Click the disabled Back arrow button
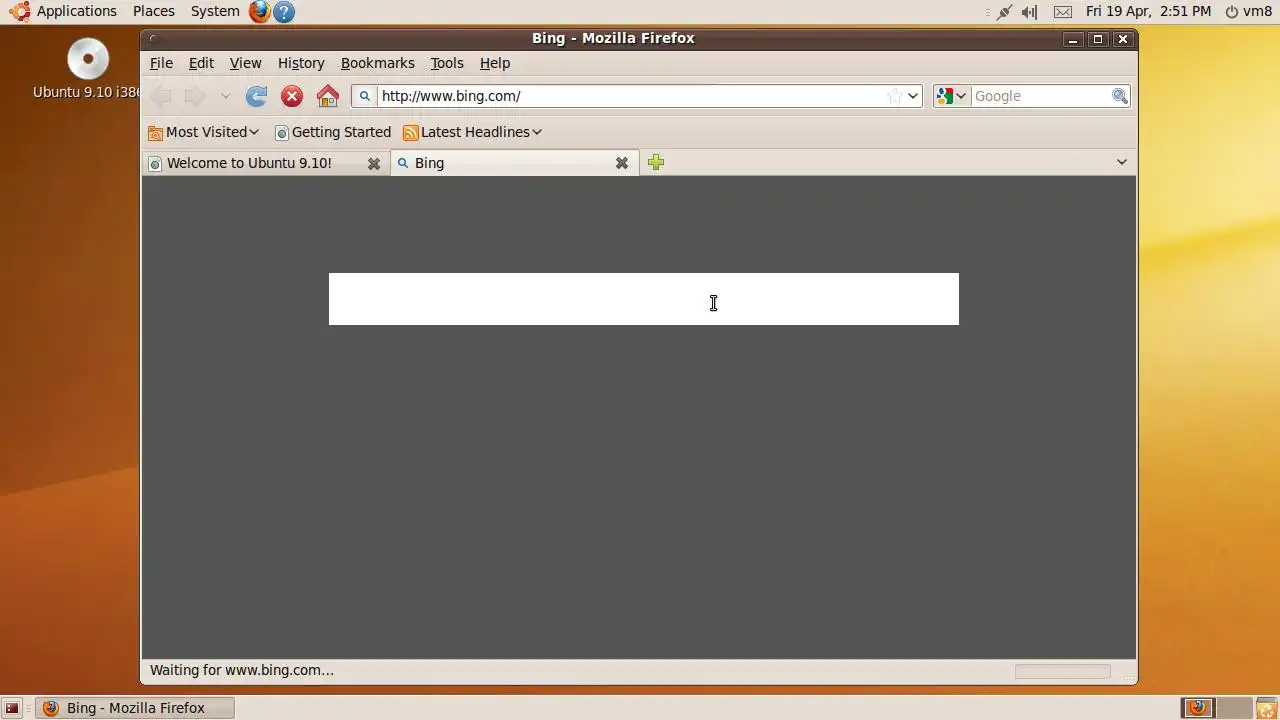 [x=161, y=96]
